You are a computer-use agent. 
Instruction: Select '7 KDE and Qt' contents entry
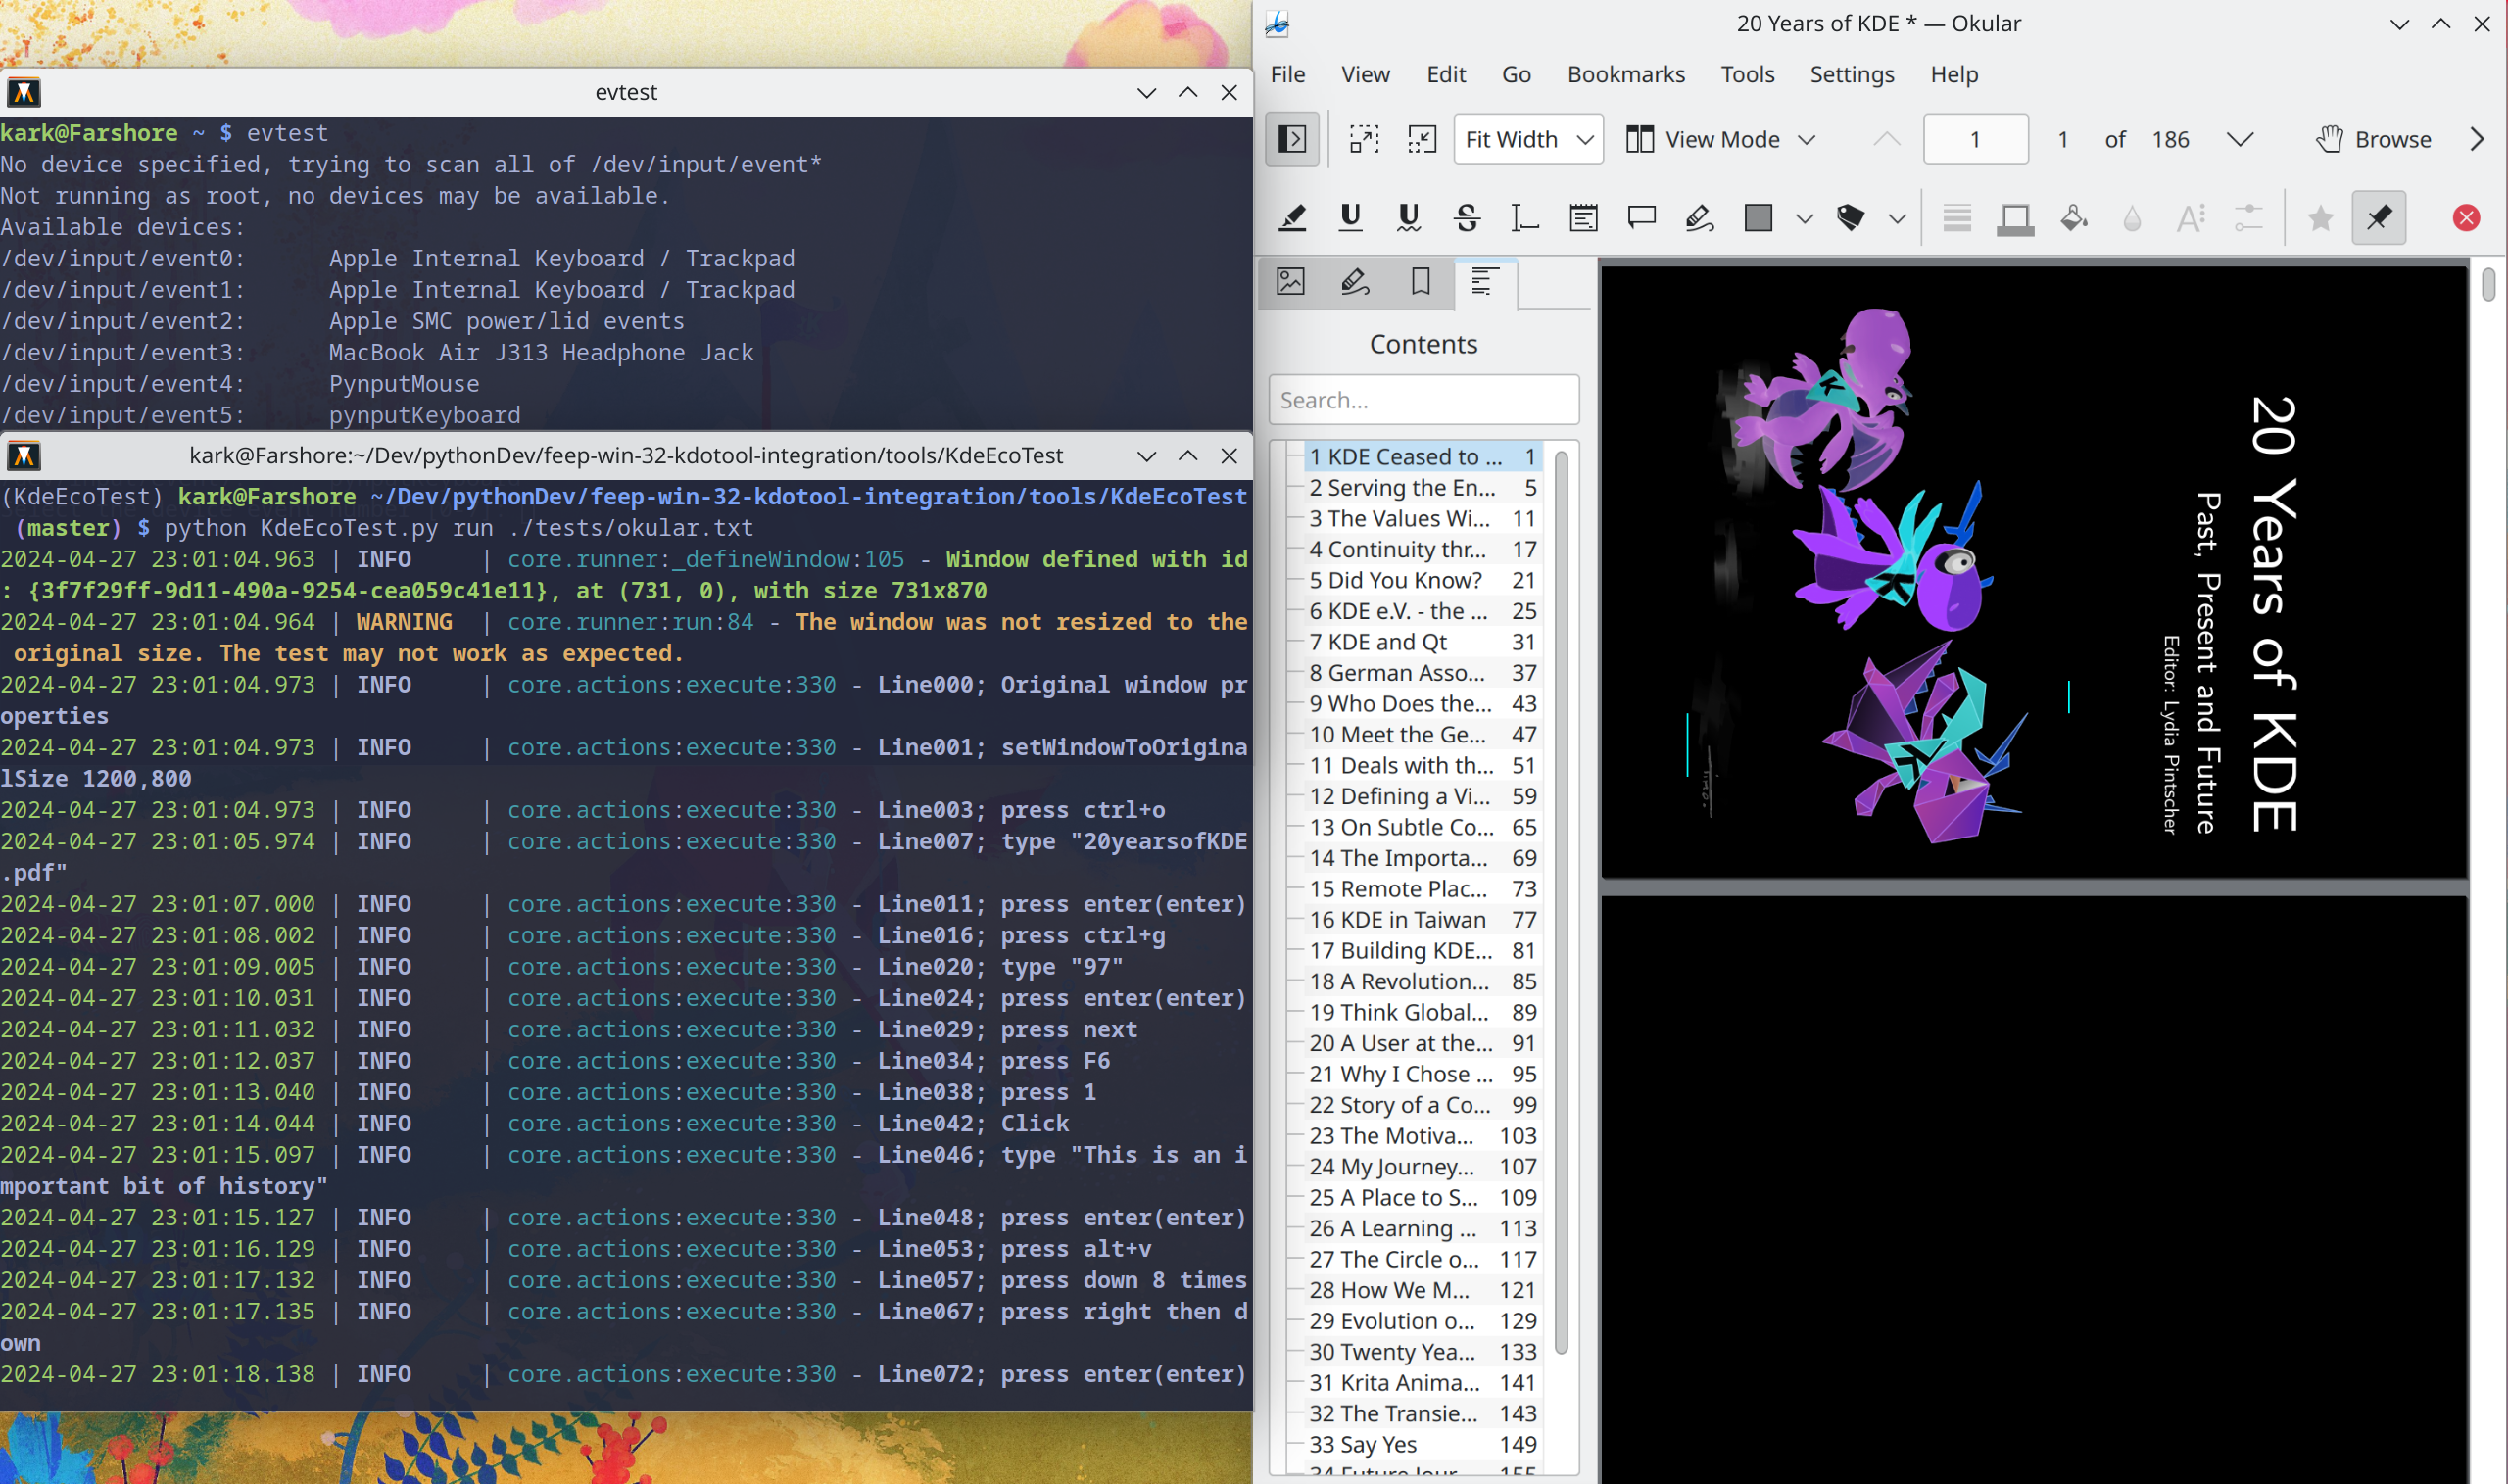[x=1422, y=642]
